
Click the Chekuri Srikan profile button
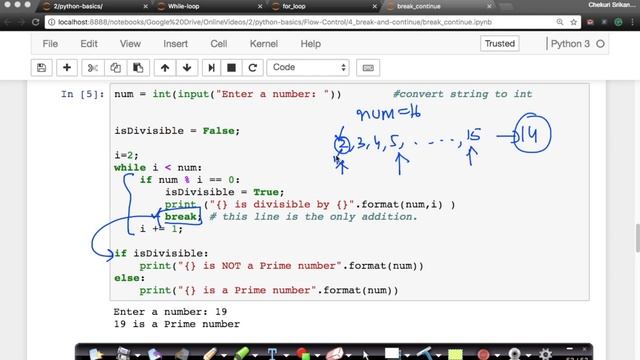tap(613, 5)
